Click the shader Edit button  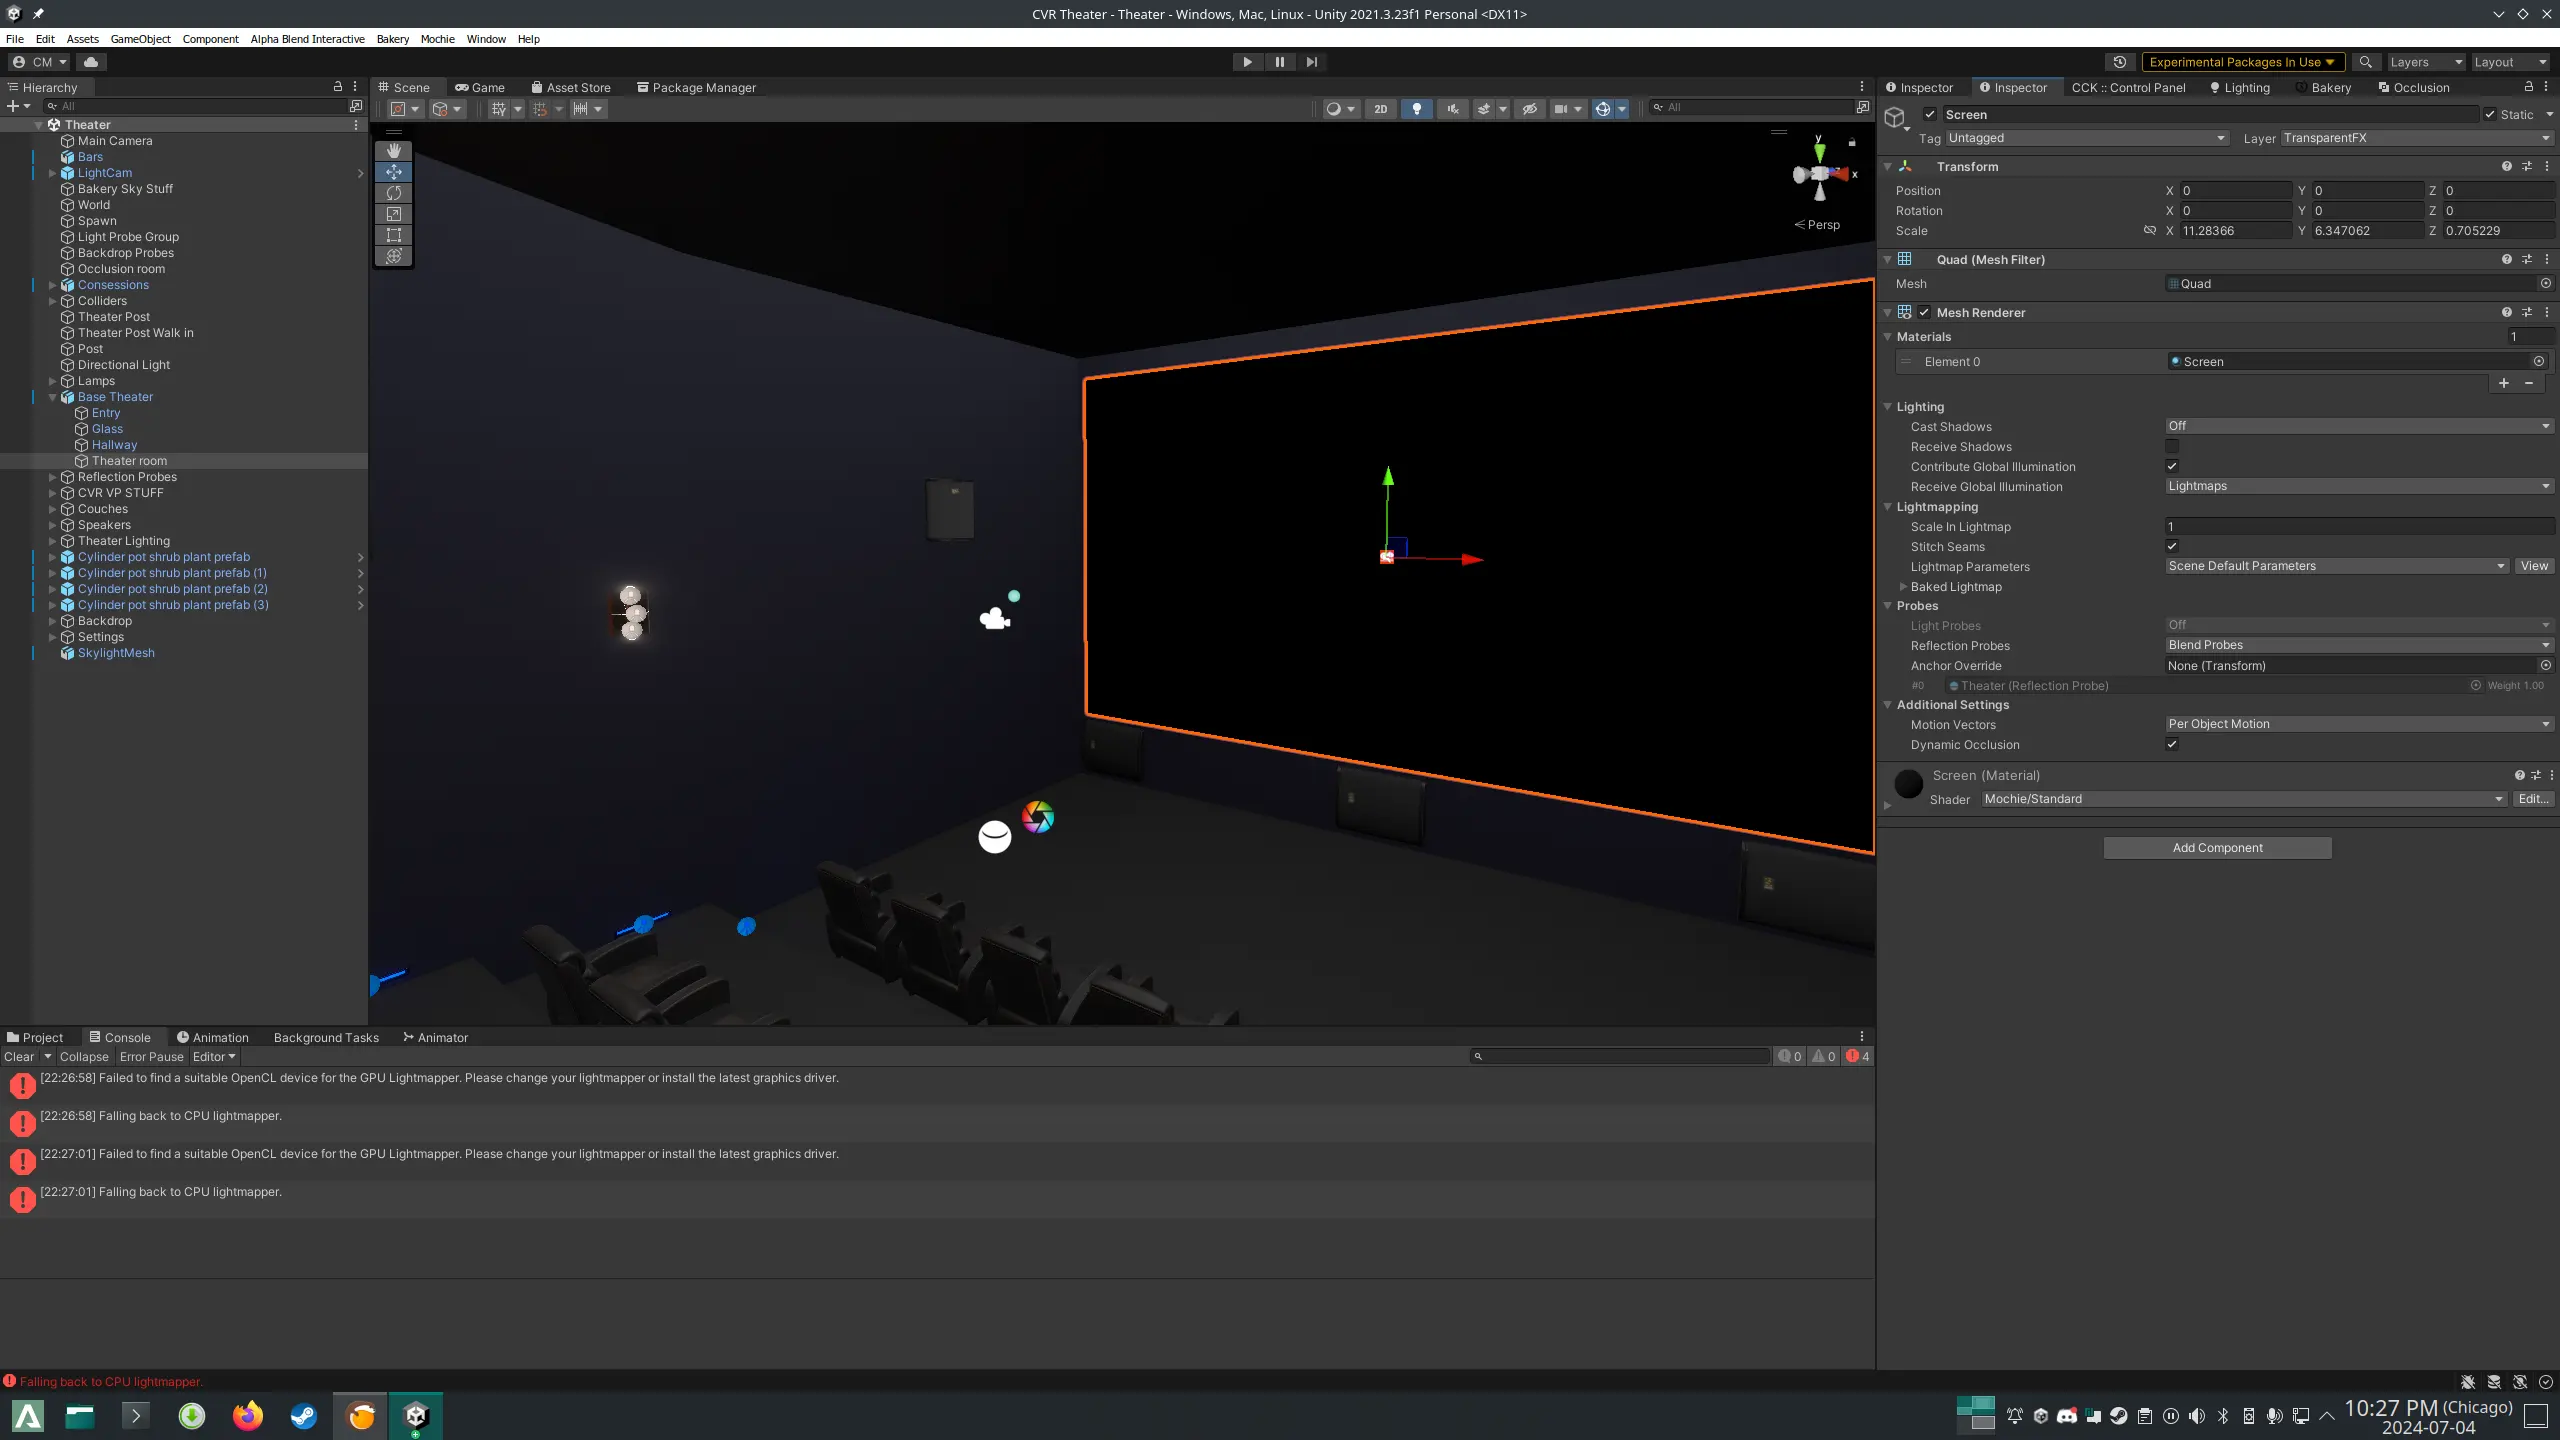(x=2533, y=799)
